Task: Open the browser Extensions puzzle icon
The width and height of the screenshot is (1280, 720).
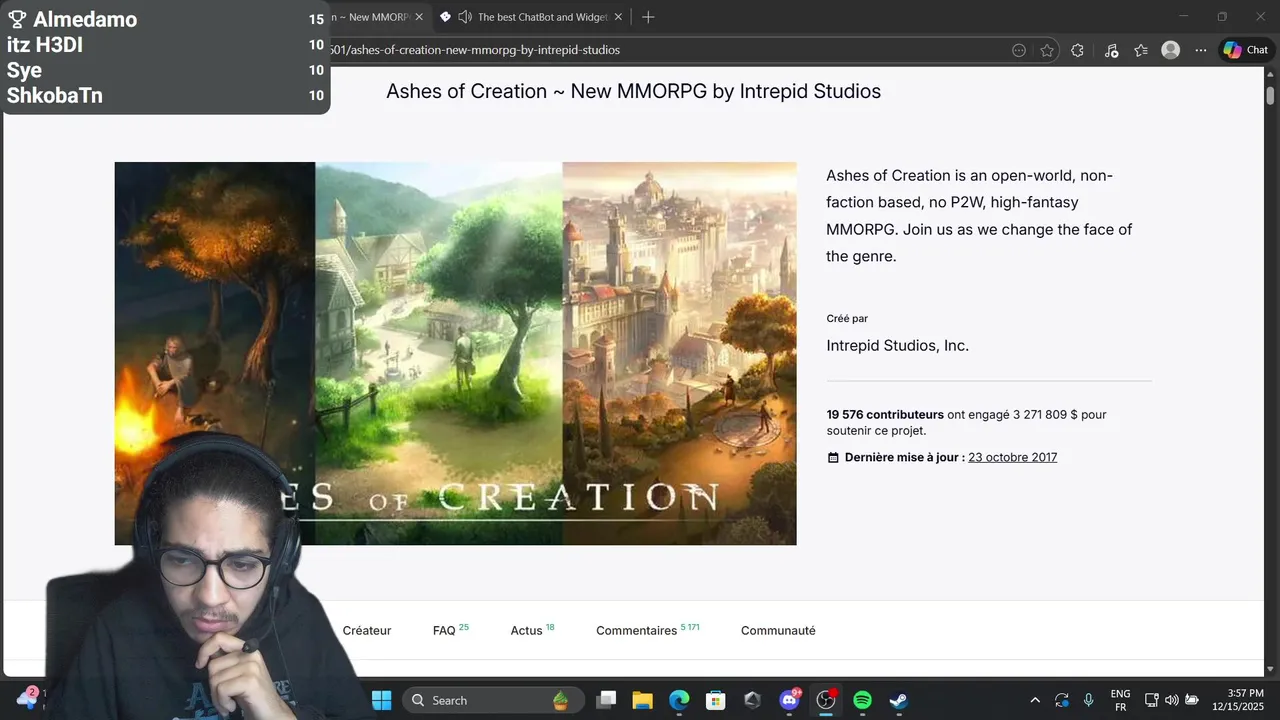Action: [1077, 50]
